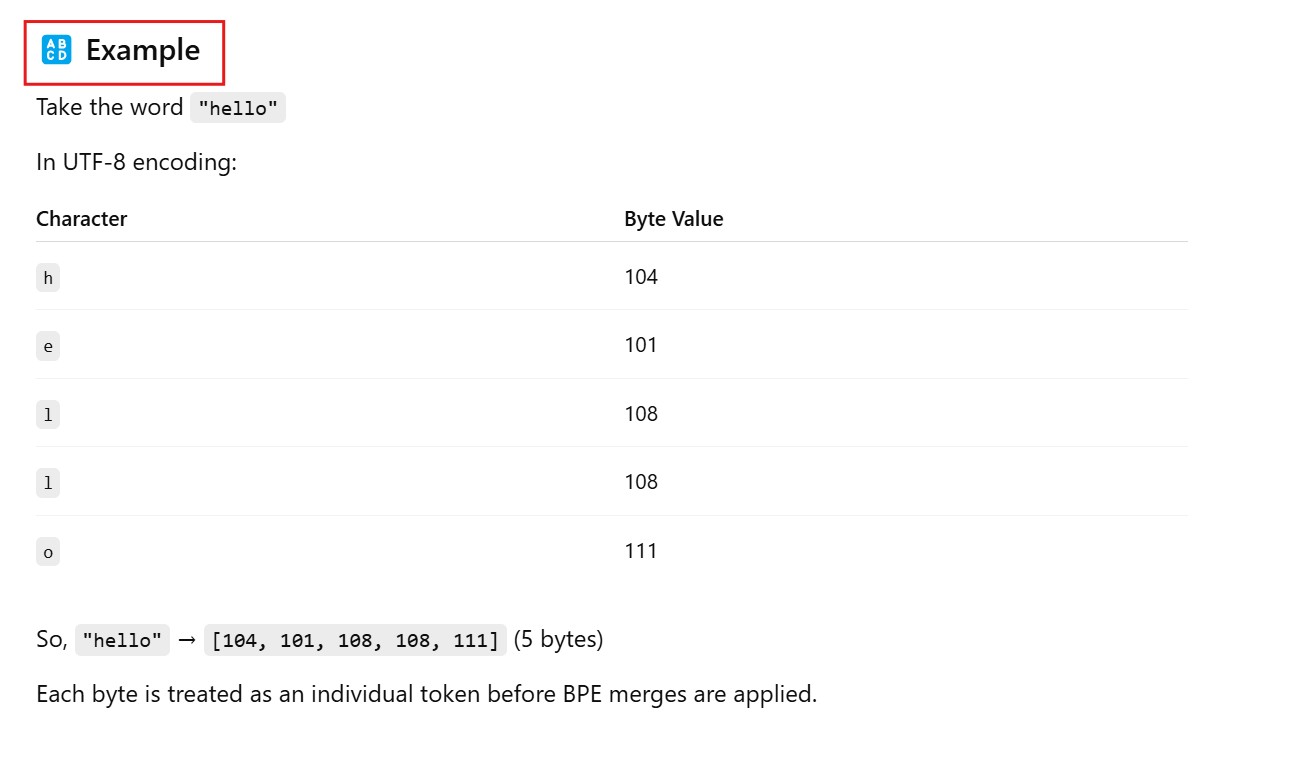This screenshot has height=771, width=1302.
Task: Click the second 'l' character code cell
Action: (x=48, y=484)
